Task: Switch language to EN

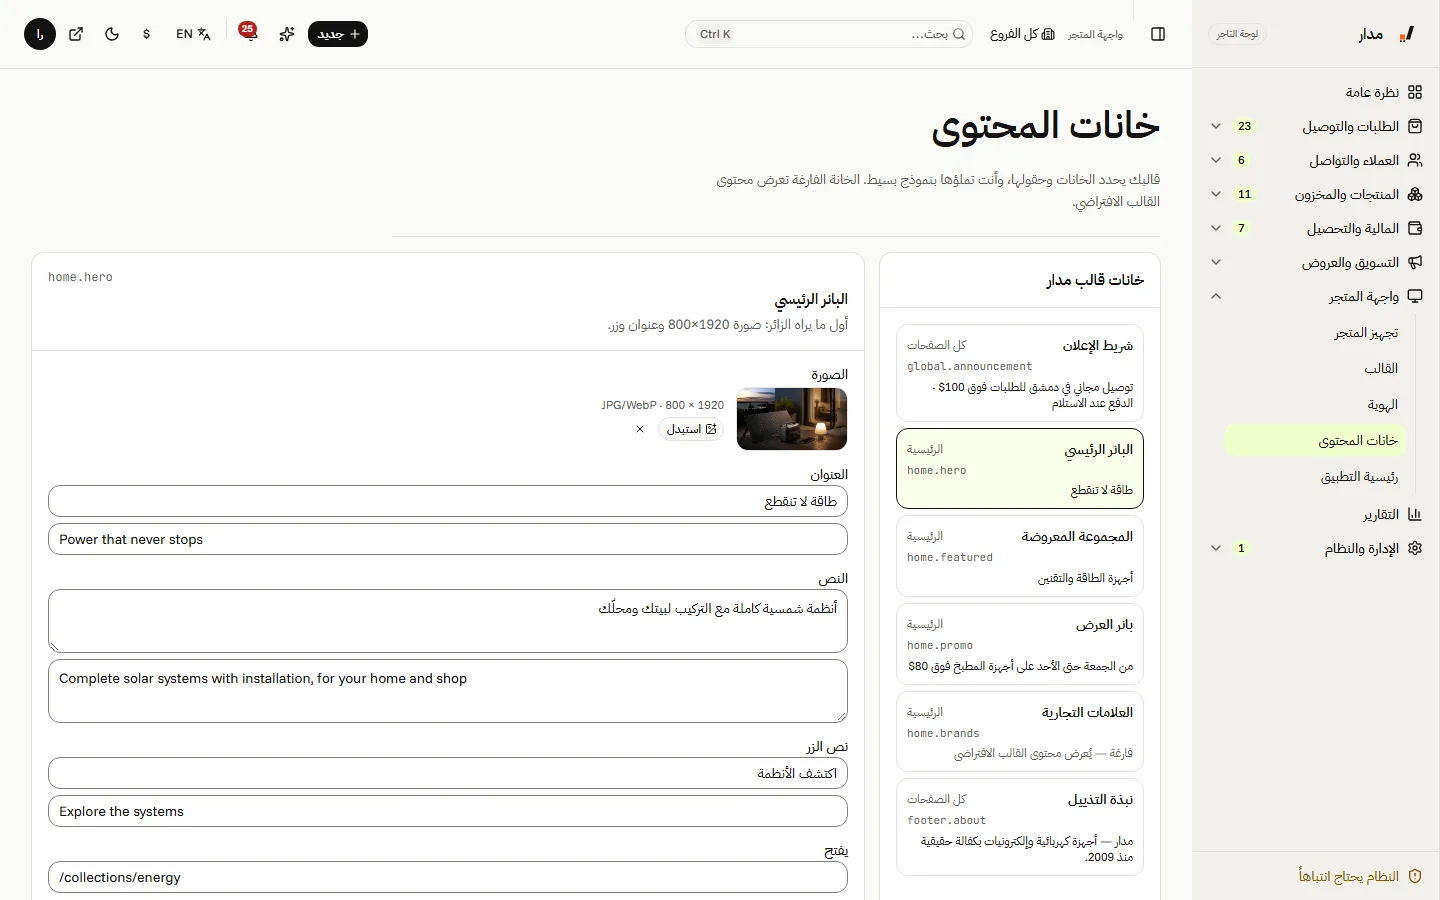Action: coord(193,34)
